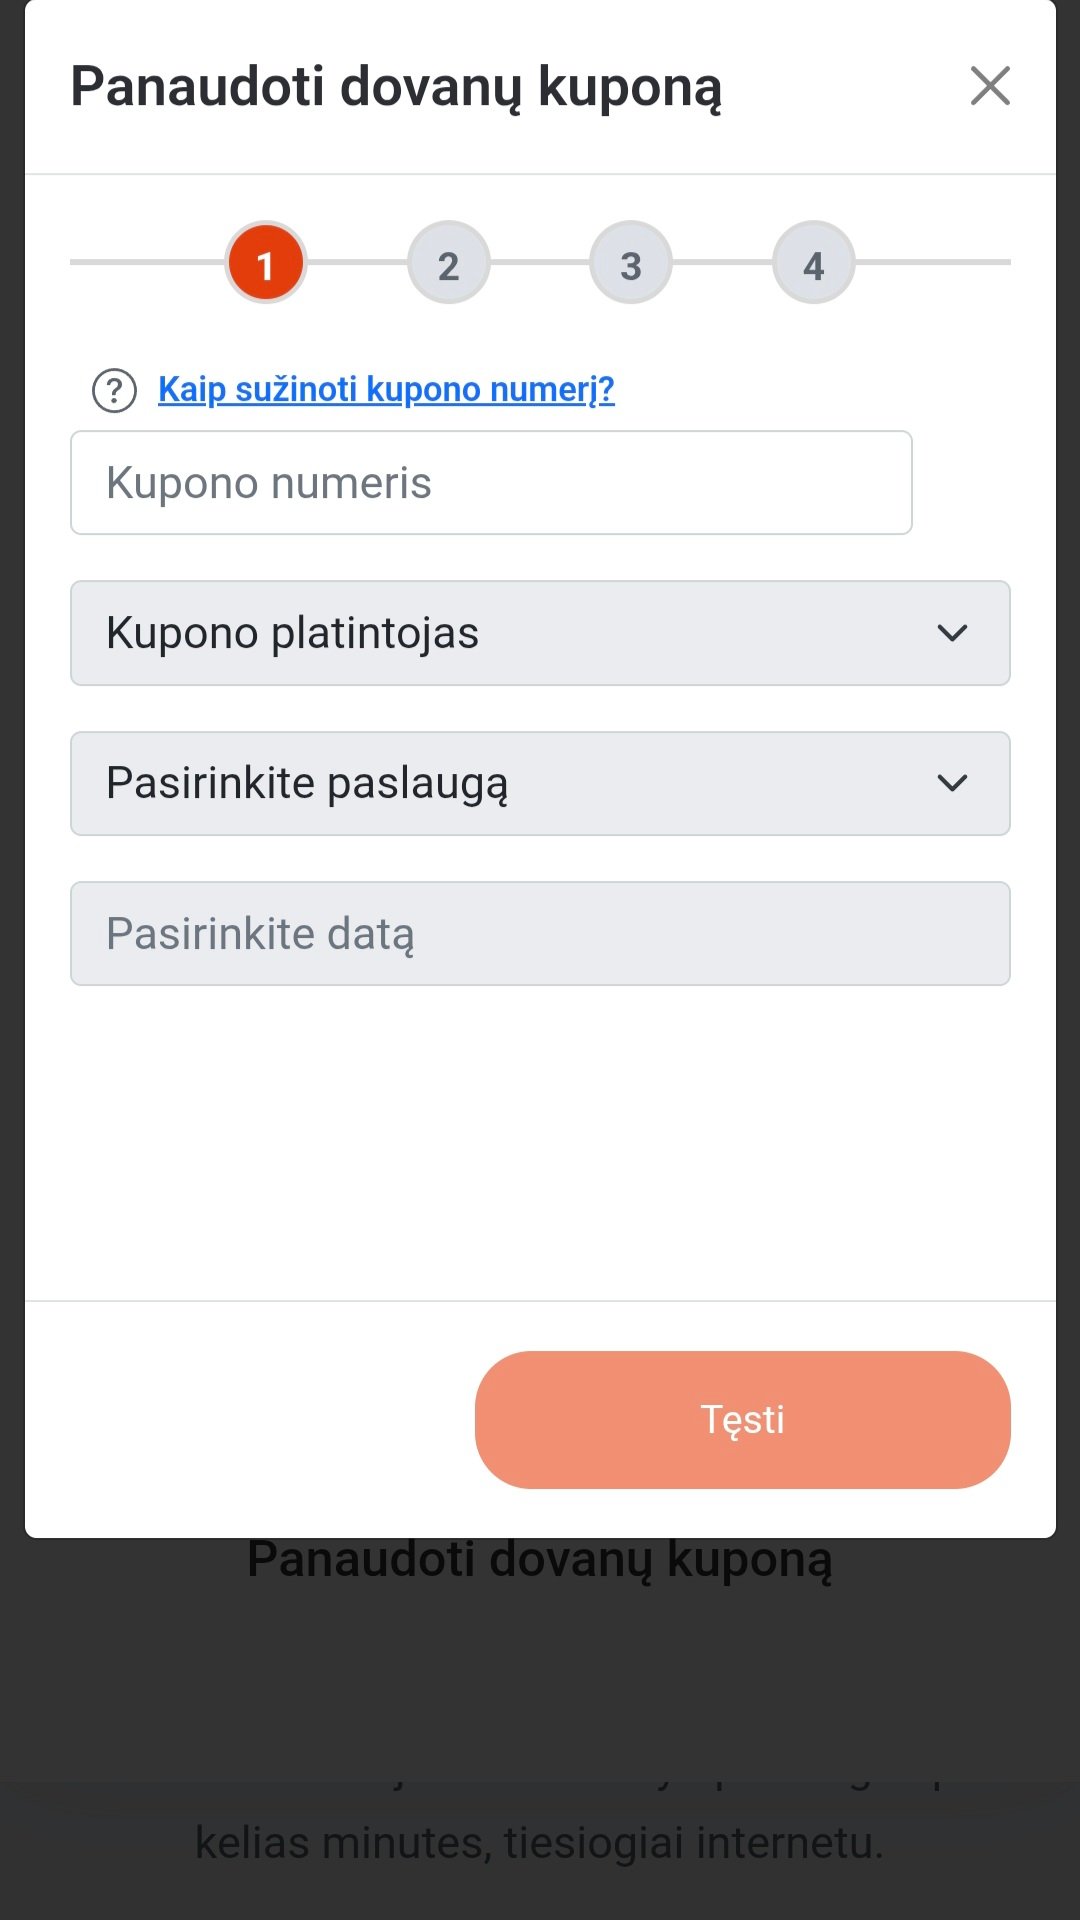Click background text "kelias minutes, tiesiogiai internetu"

click(x=540, y=1842)
